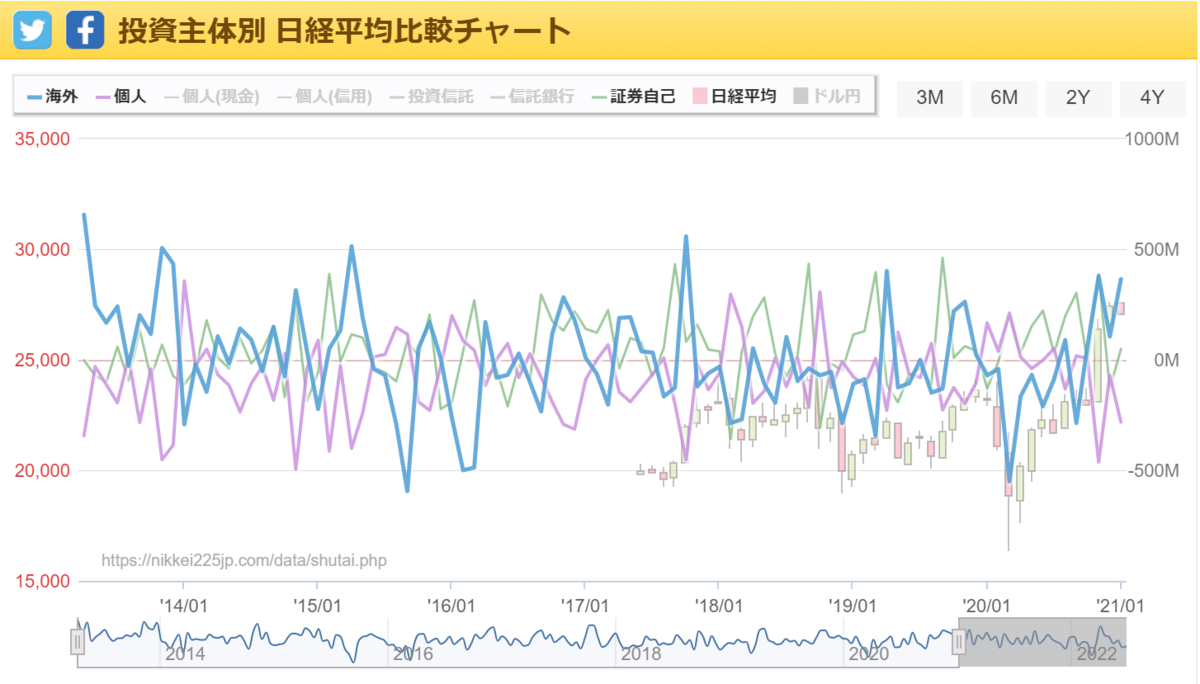This screenshot has width=1200, height=684.
Task: Enable ドル円 series in legend
Action: pyautogui.click(x=827, y=97)
